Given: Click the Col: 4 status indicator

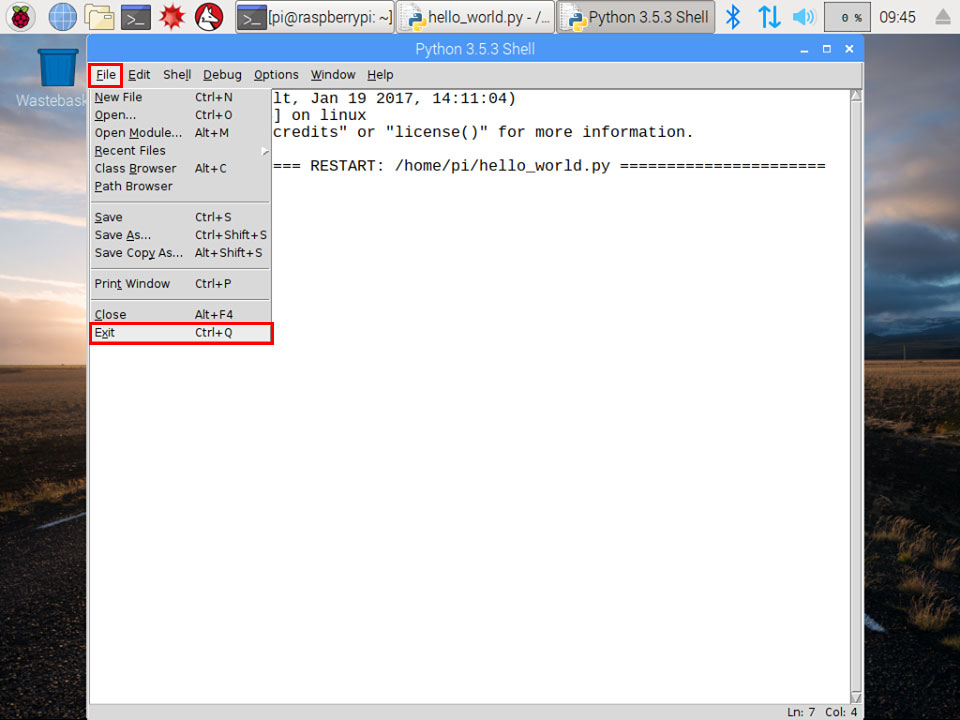Looking at the screenshot, I should click(x=841, y=712).
